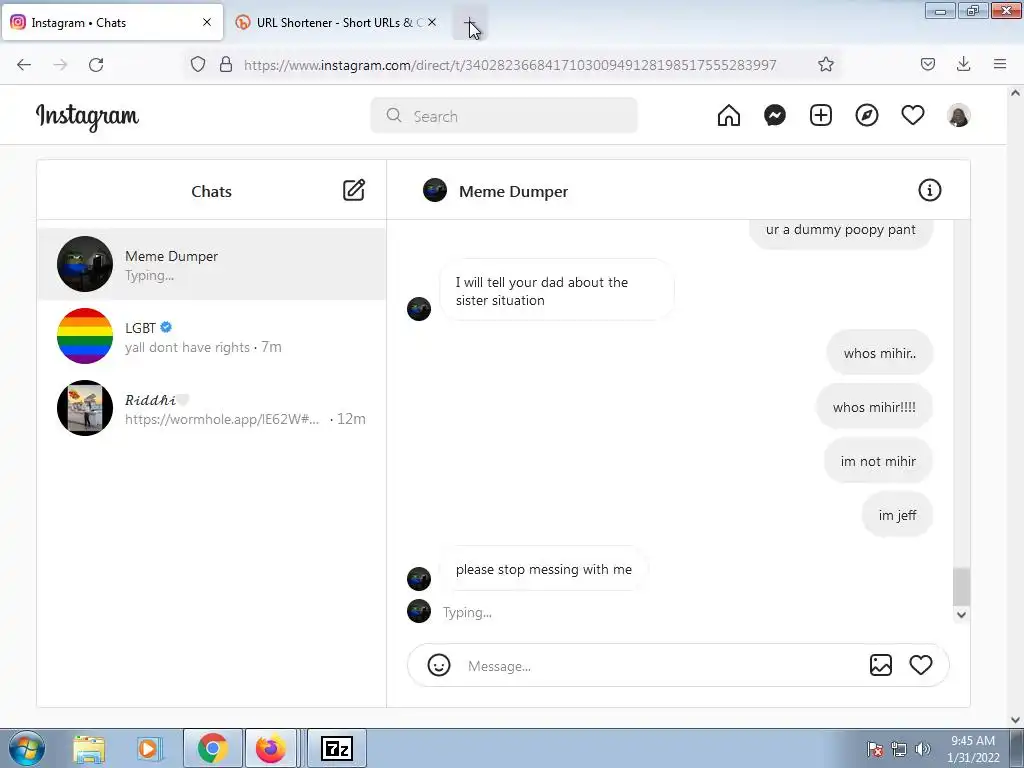Open Chrome from the taskbar
Viewport: 1024px width, 768px height.
click(213, 748)
